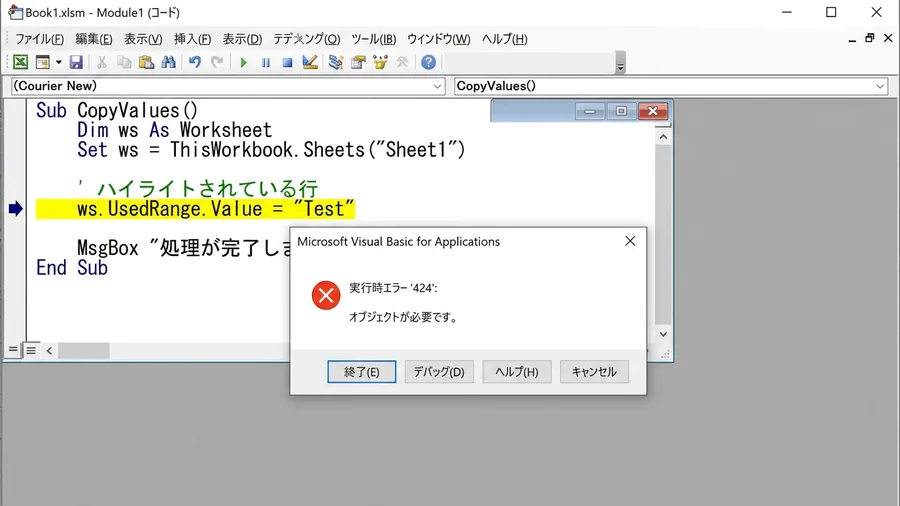Open the Insert object dropdown arrow in toolbar

59,62
